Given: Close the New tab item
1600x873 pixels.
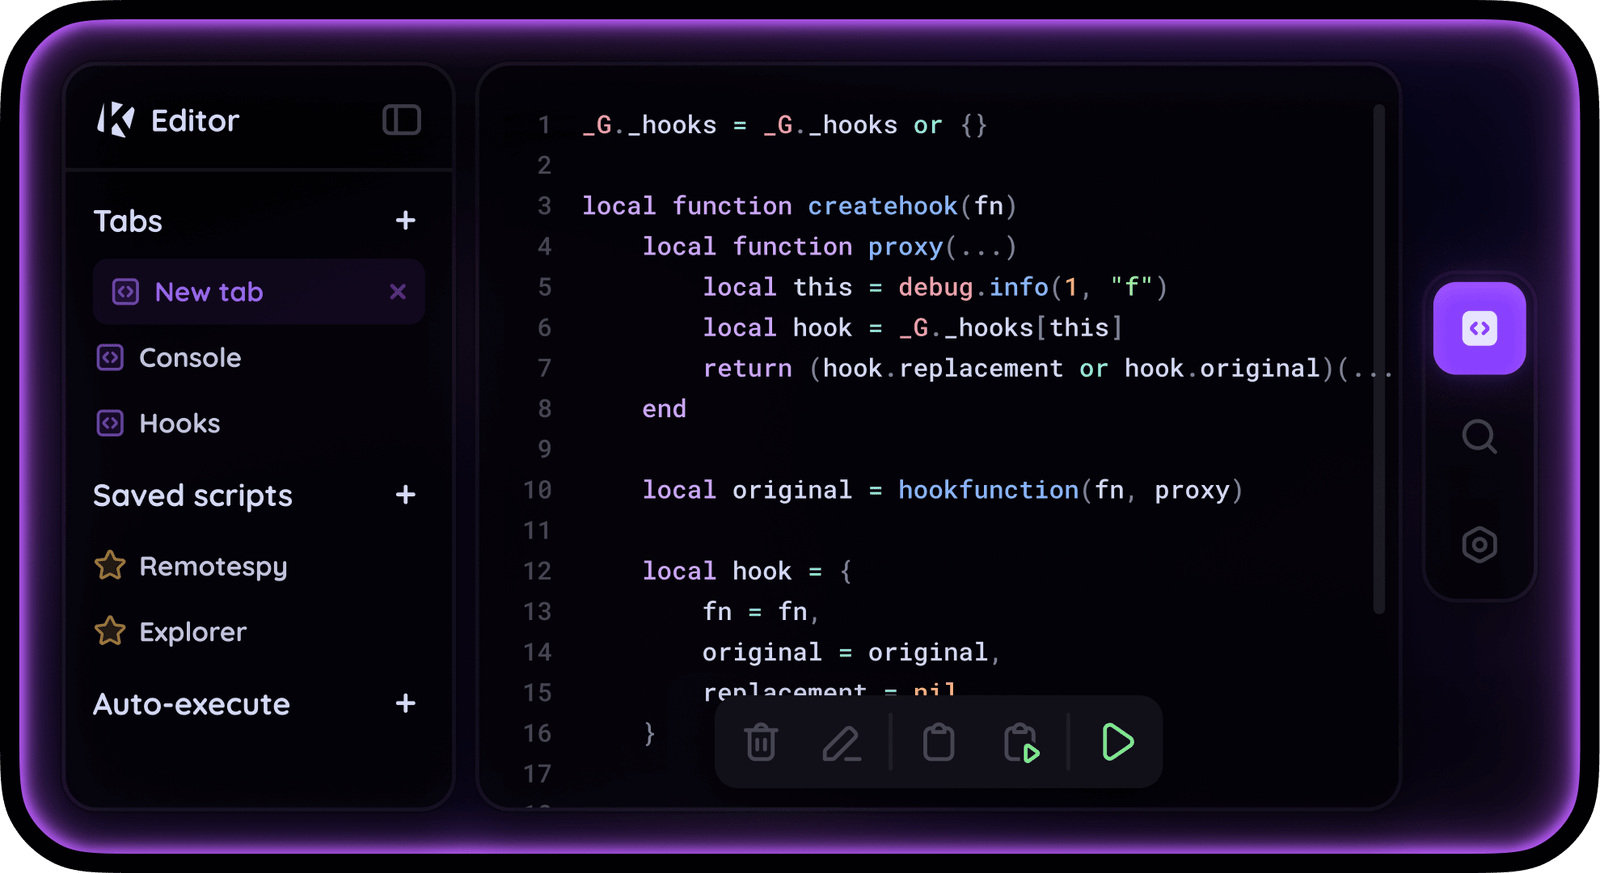Looking at the screenshot, I should (x=398, y=292).
